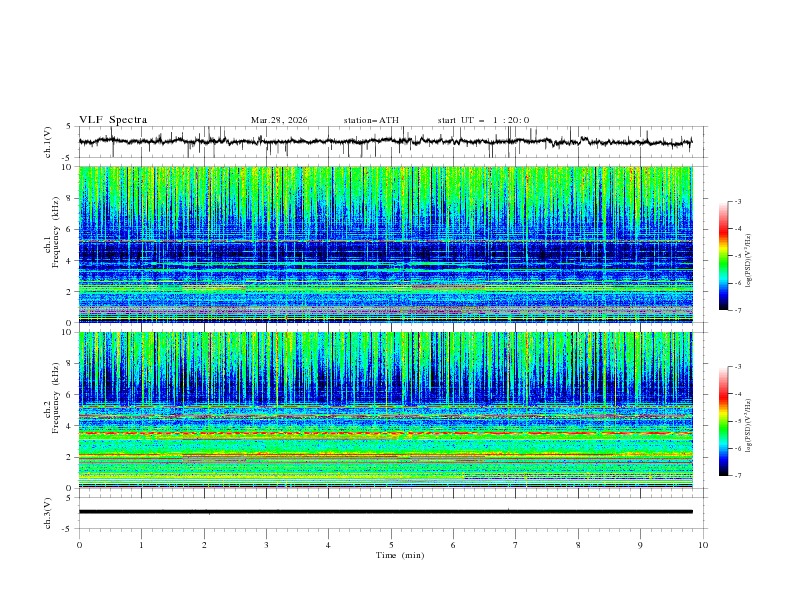Click the "station=ATH" header label
Image resolution: width=792 pixels, height=612 pixels.
371,120
